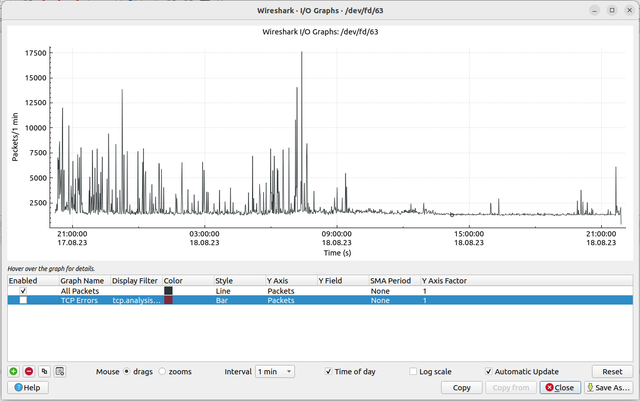Click the SMA Period column header
Screen dimensions: 640x401
coord(395,281)
